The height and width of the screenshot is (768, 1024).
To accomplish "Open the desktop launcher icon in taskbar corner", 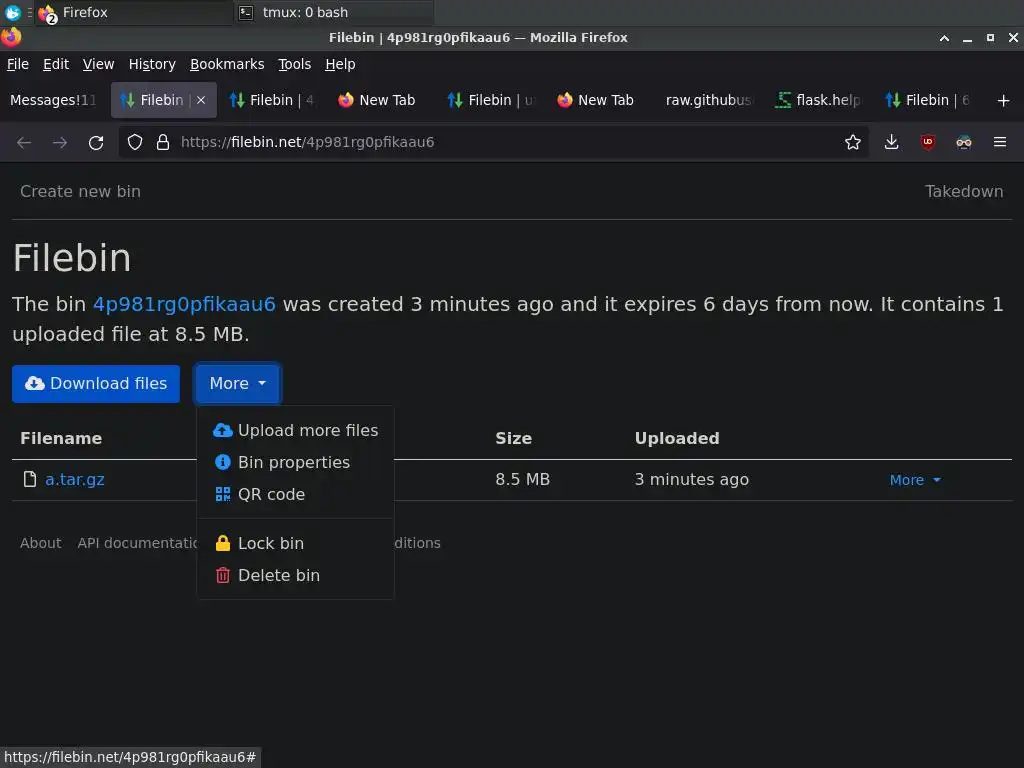I will 12,12.
